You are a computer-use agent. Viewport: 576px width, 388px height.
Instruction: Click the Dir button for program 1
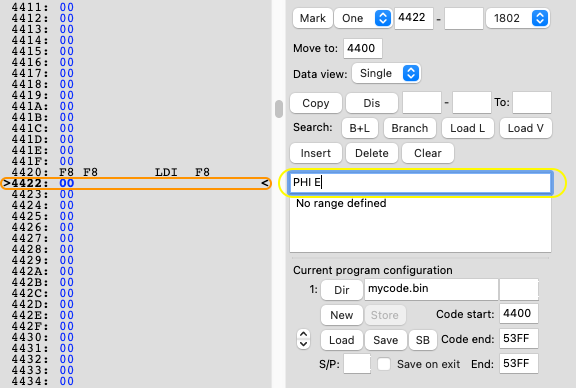coord(342,290)
